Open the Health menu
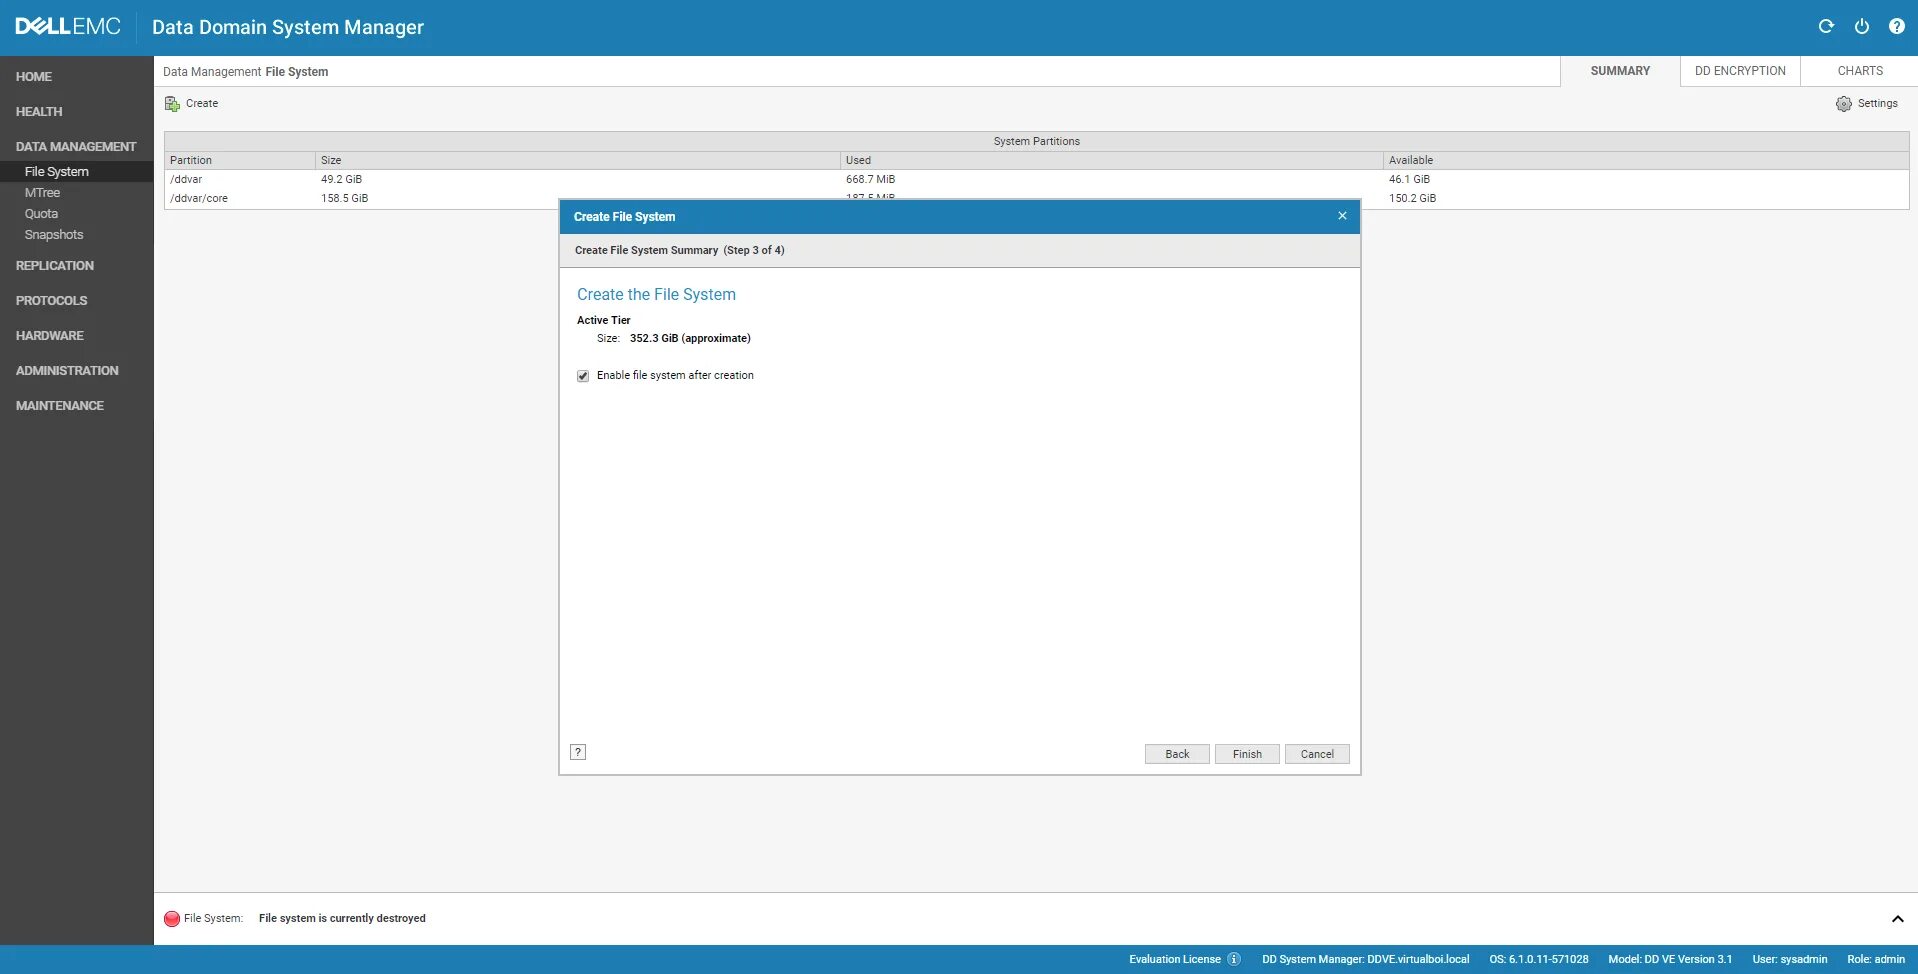This screenshot has width=1918, height=974. 39,111
